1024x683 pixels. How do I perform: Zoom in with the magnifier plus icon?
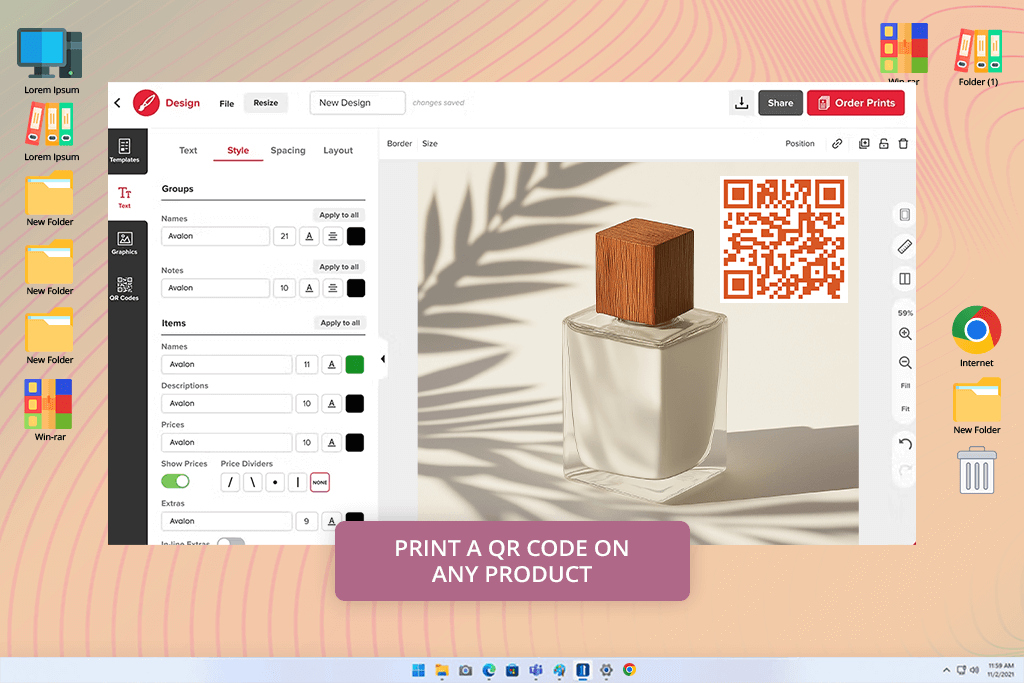click(905, 334)
